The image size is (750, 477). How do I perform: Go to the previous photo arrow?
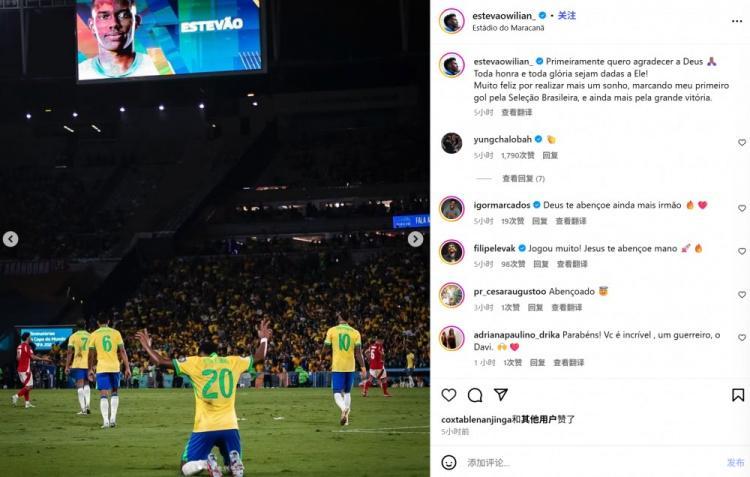click(x=11, y=239)
